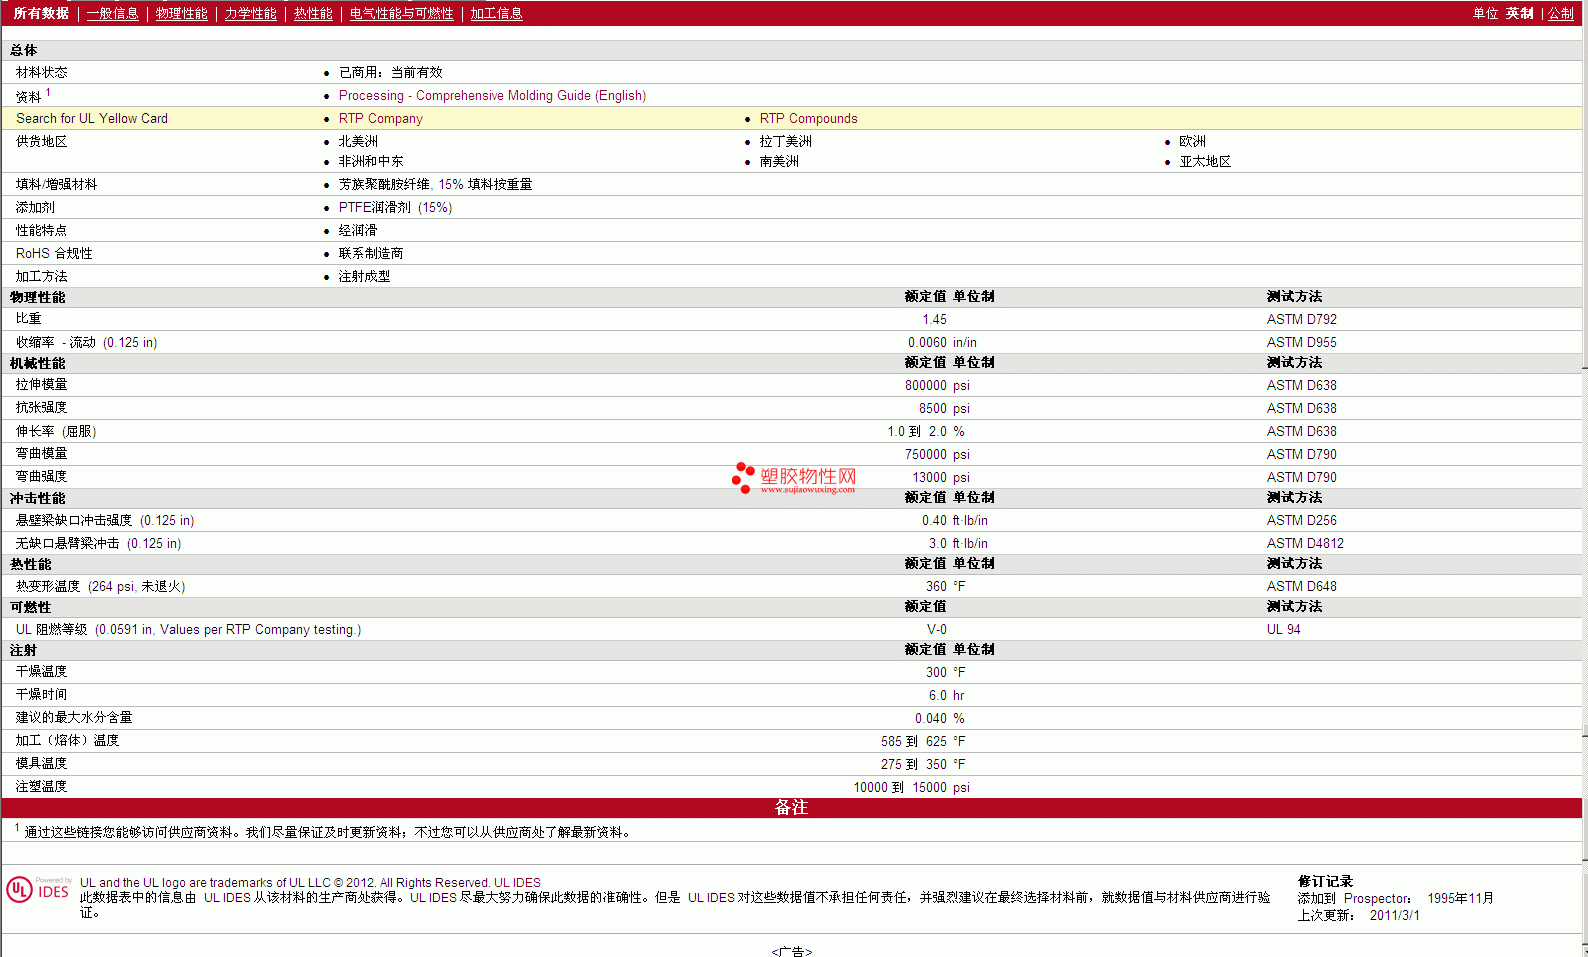Click Search for UL Yellow Card
The image size is (1588, 957).
92,119
